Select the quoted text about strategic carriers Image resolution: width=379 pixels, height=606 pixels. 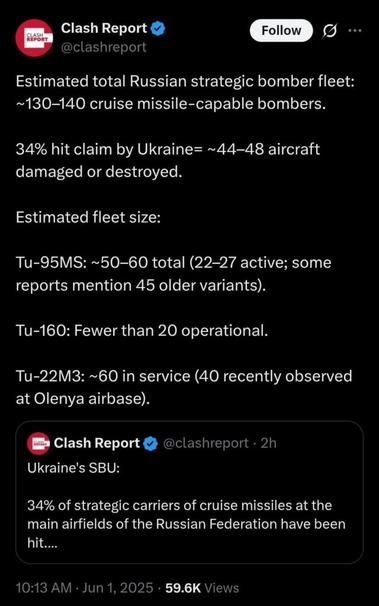186,524
